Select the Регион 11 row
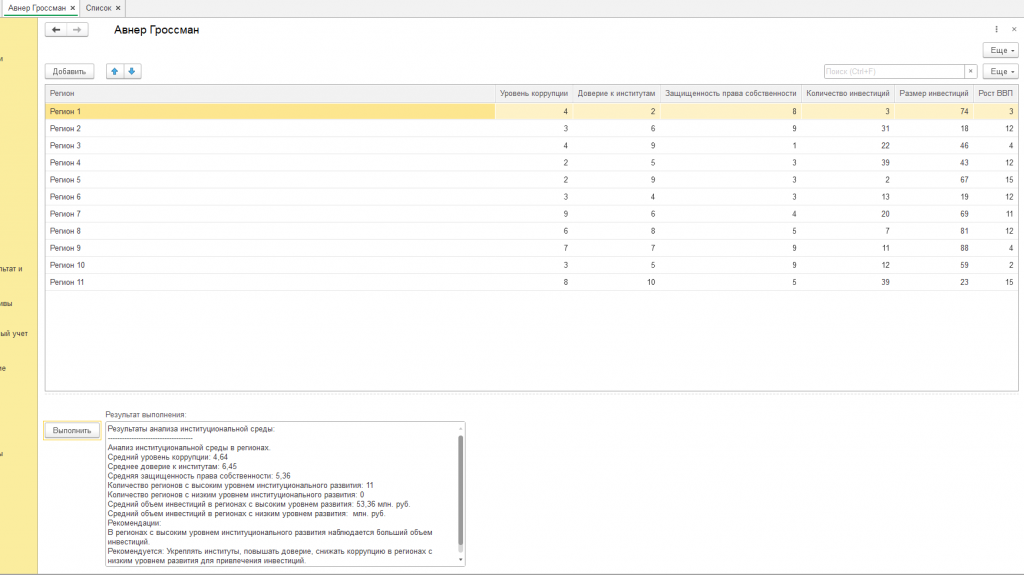 click(x=532, y=282)
